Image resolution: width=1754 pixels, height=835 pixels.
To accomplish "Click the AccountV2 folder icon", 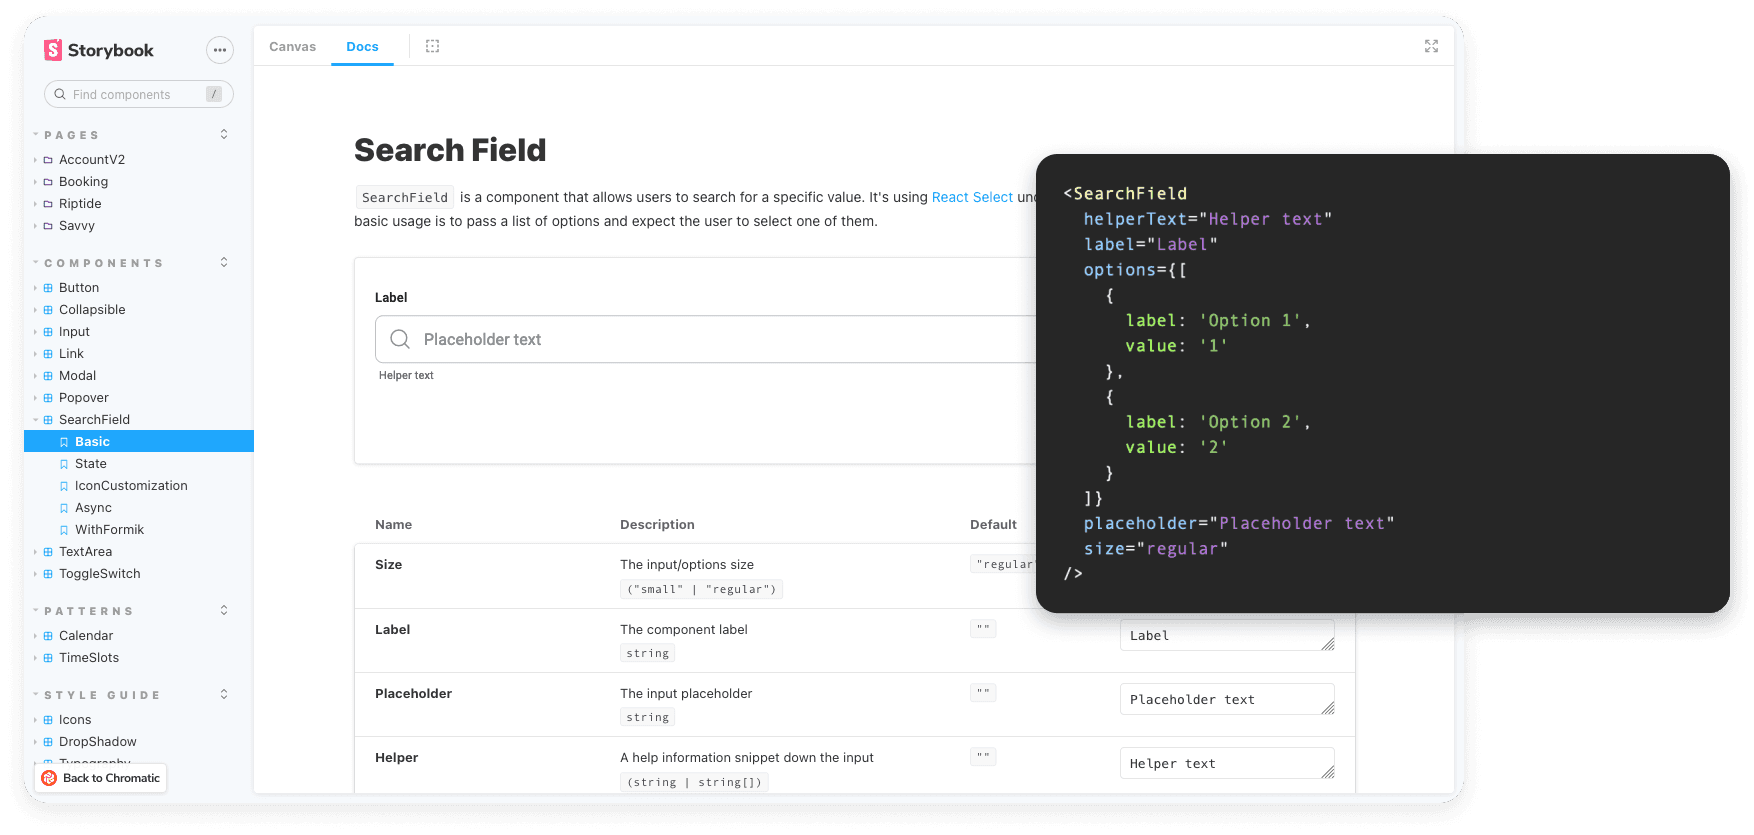I will [x=48, y=160].
